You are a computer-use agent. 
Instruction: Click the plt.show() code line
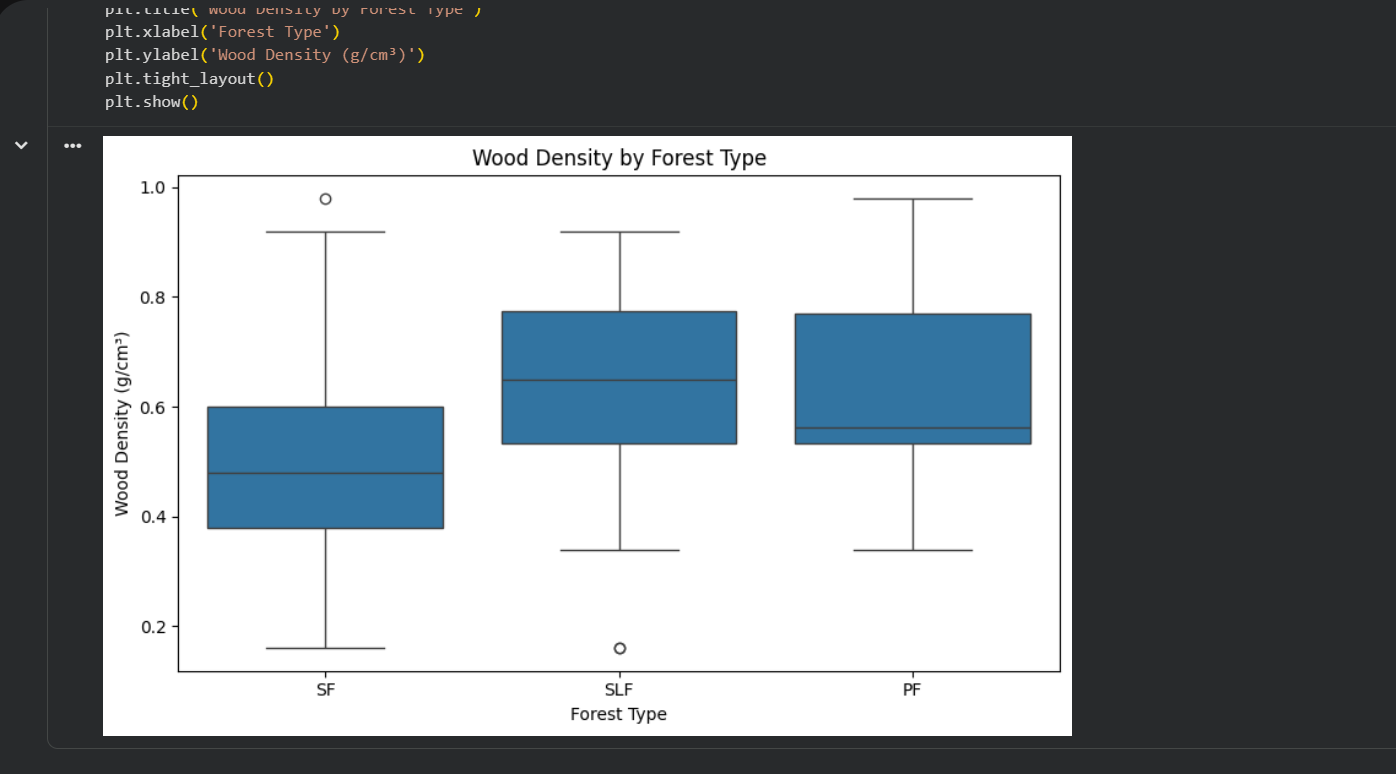[151, 101]
